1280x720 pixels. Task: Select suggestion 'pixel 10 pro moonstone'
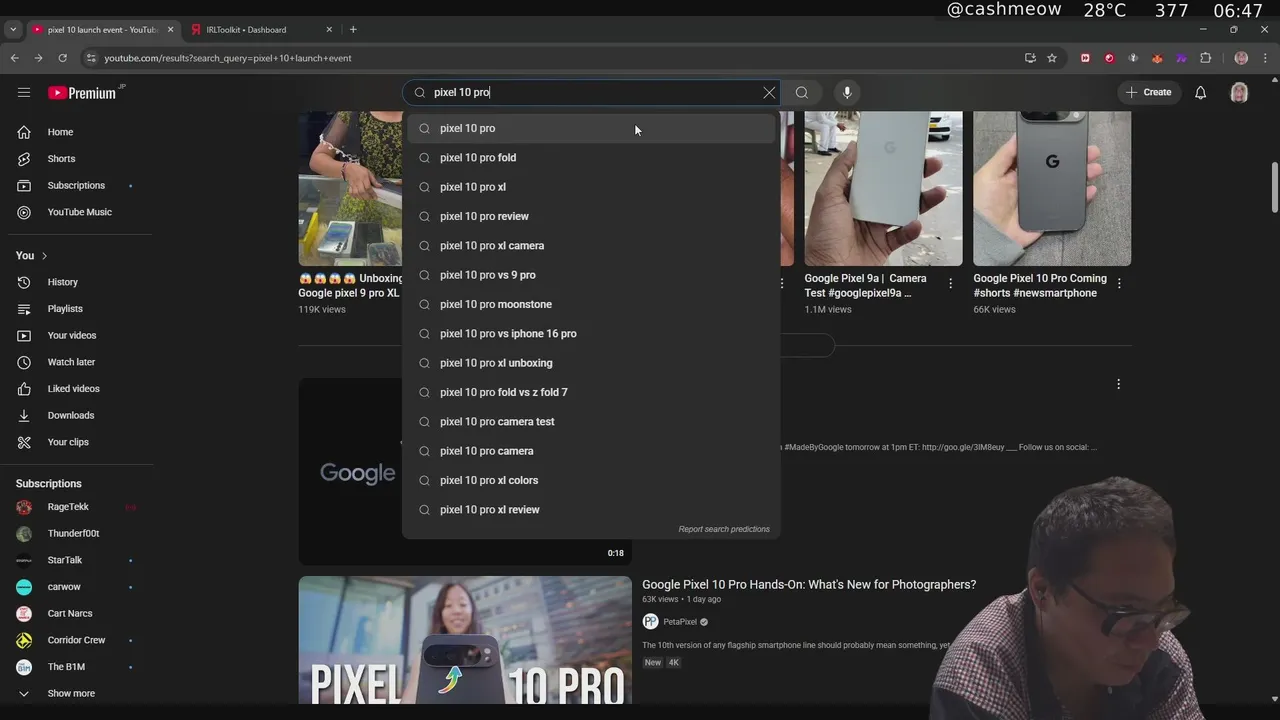coord(591,304)
